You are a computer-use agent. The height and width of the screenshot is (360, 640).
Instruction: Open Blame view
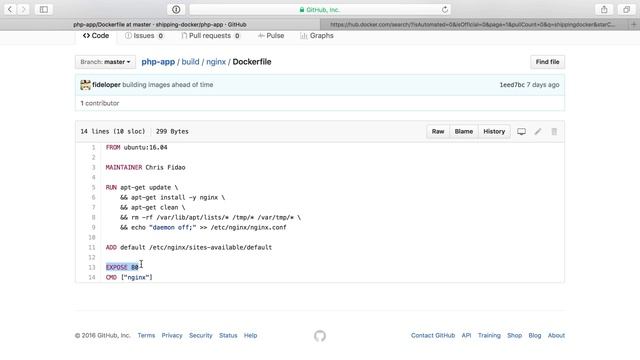tap(464, 131)
